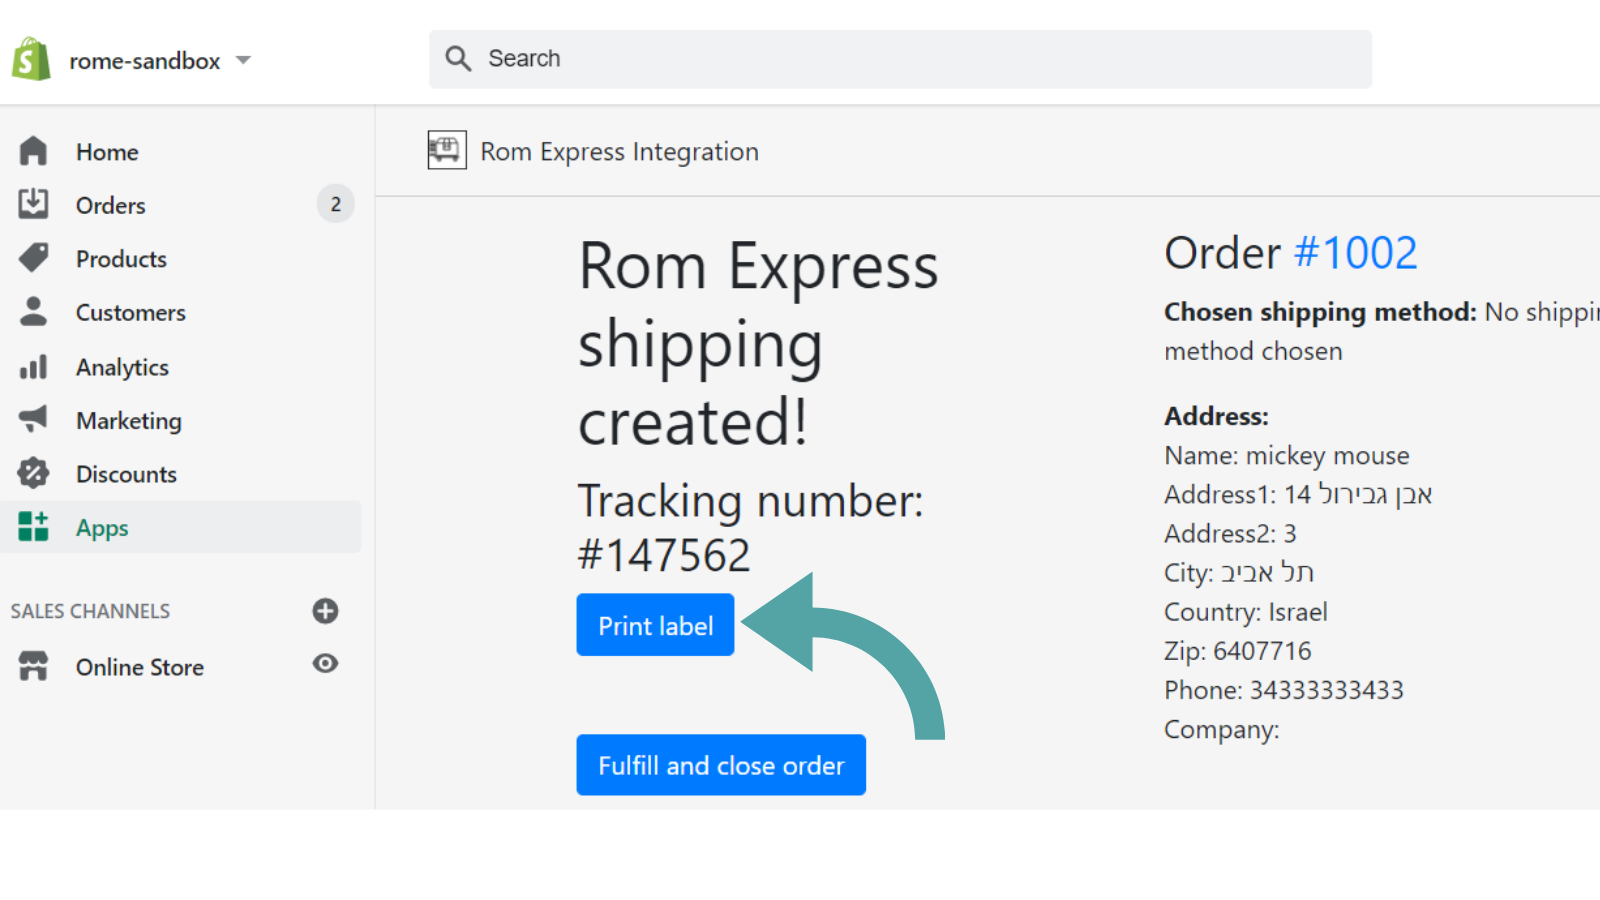Select the Home menu entry
The height and width of the screenshot is (900, 1600).
pos(107,151)
